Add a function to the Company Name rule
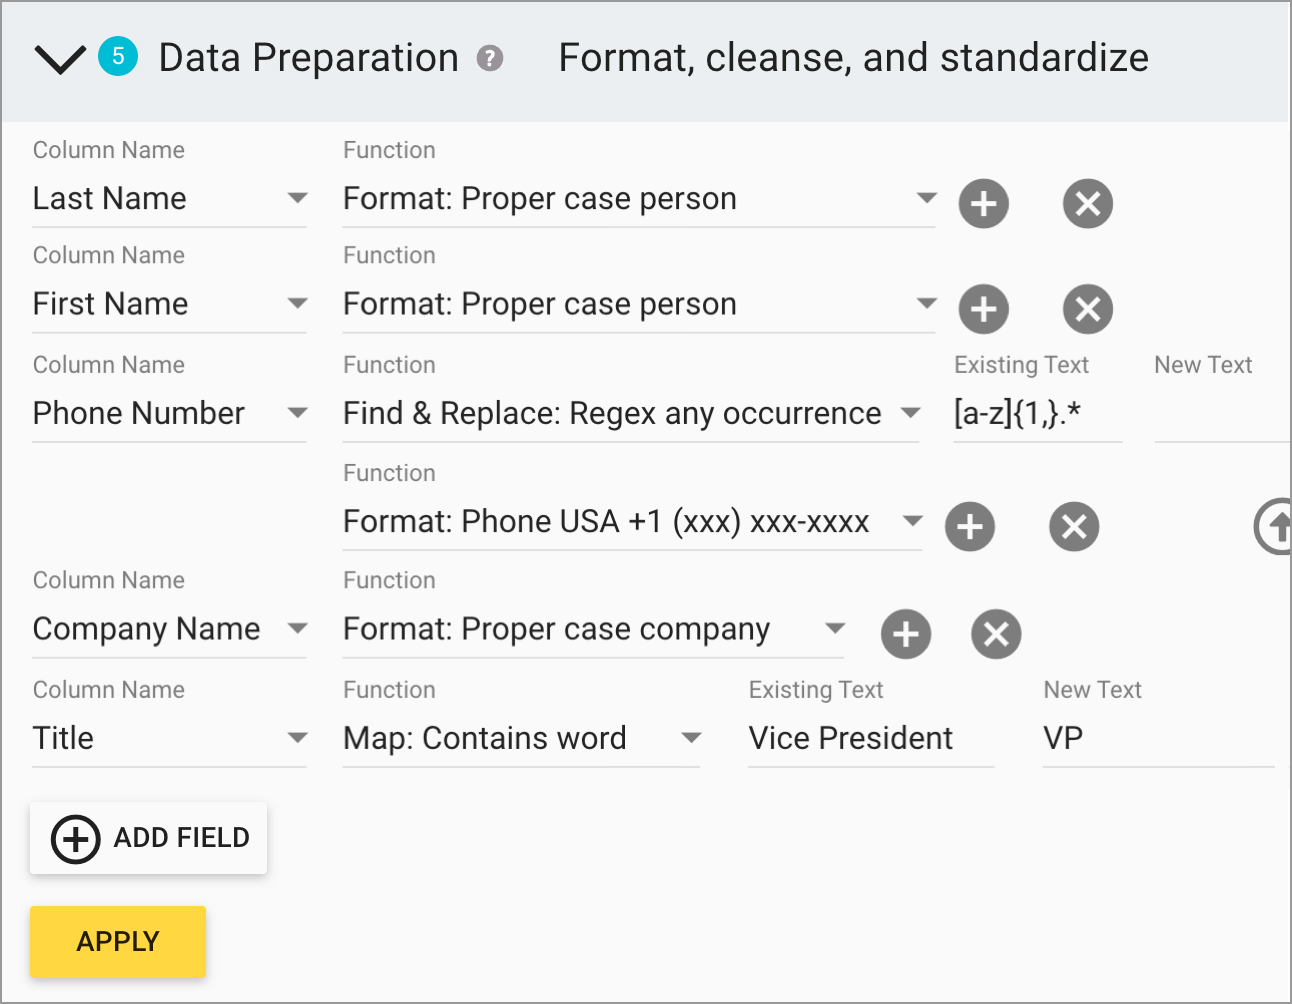The image size is (1292, 1004). point(906,634)
